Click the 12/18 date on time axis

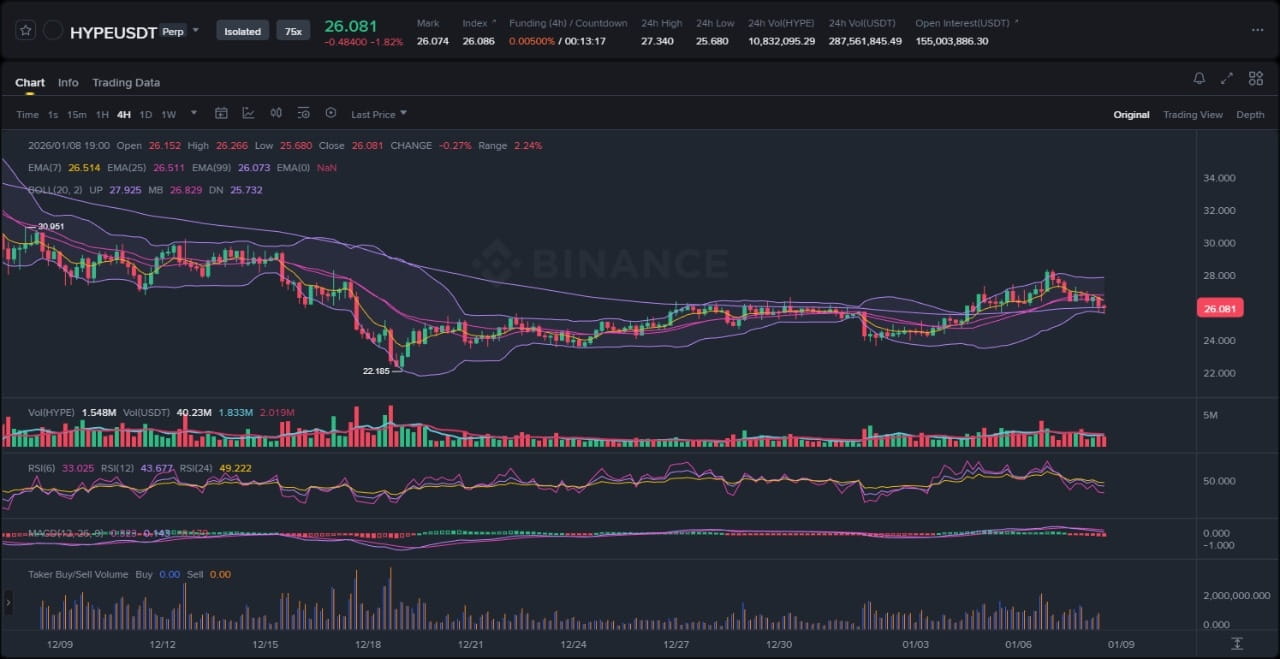[367, 644]
